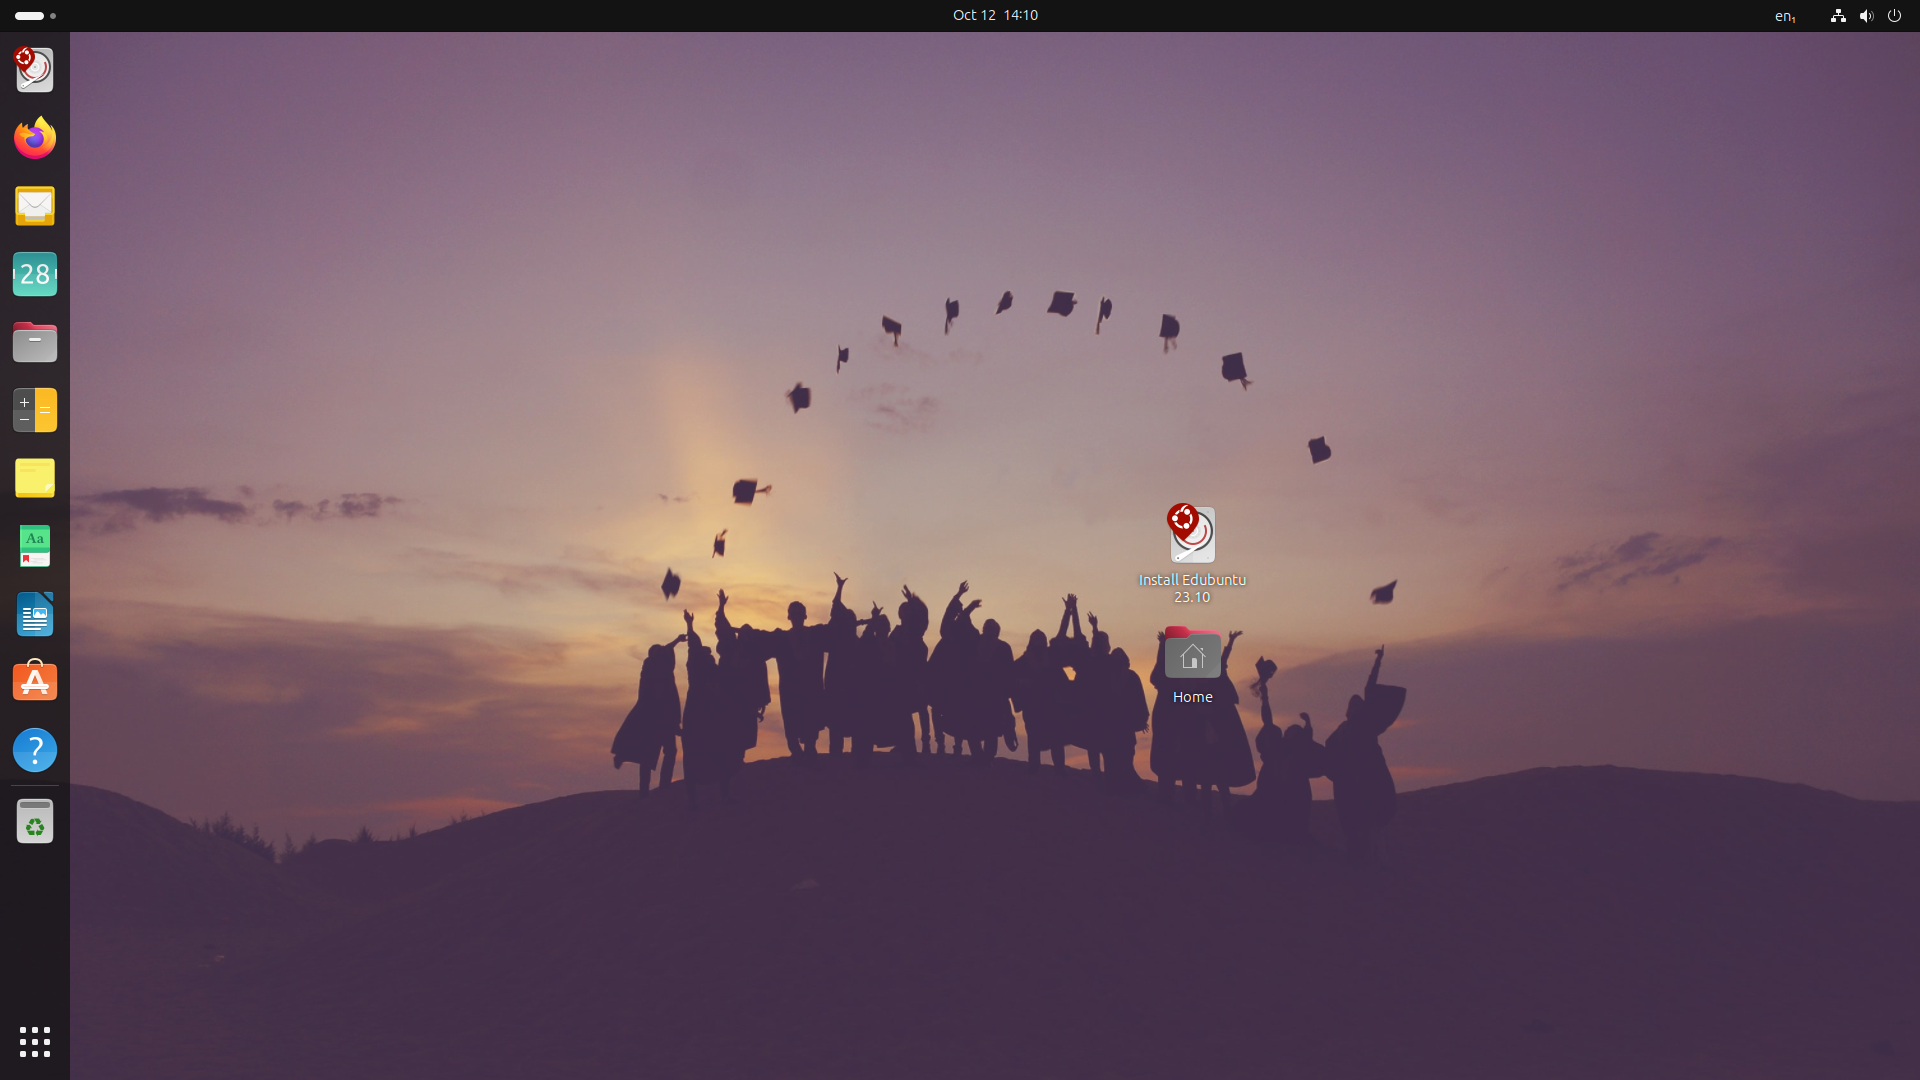
Task: Open the Help question mark icon
Action: 35,750
